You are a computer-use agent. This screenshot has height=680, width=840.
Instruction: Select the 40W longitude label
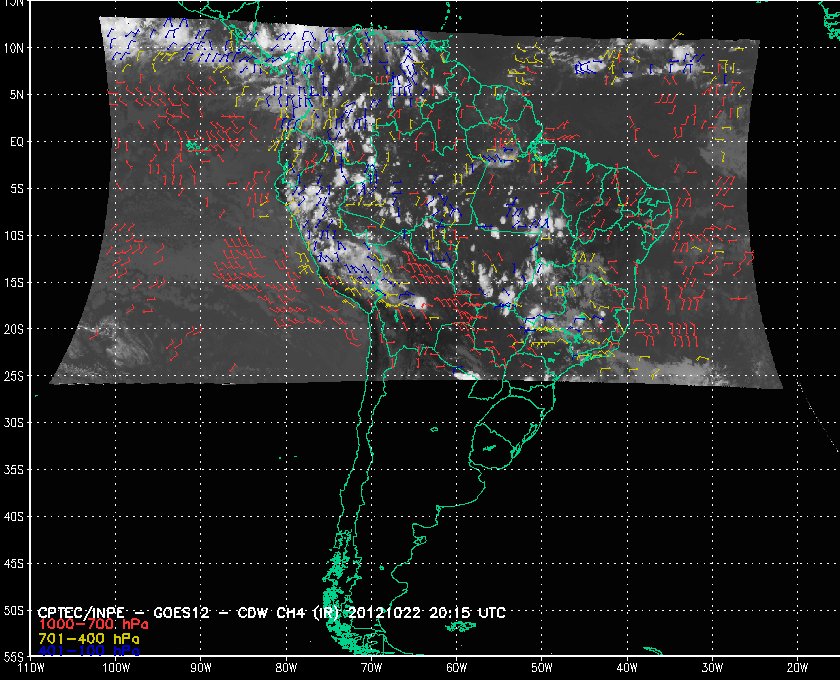[x=627, y=668]
